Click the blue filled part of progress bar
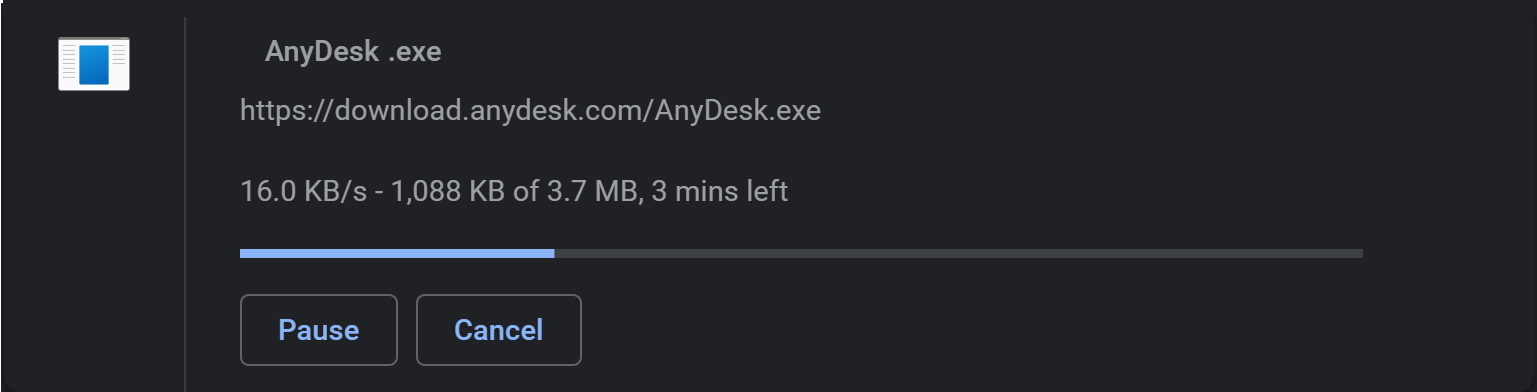Image resolution: width=1537 pixels, height=392 pixels. point(397,254)
